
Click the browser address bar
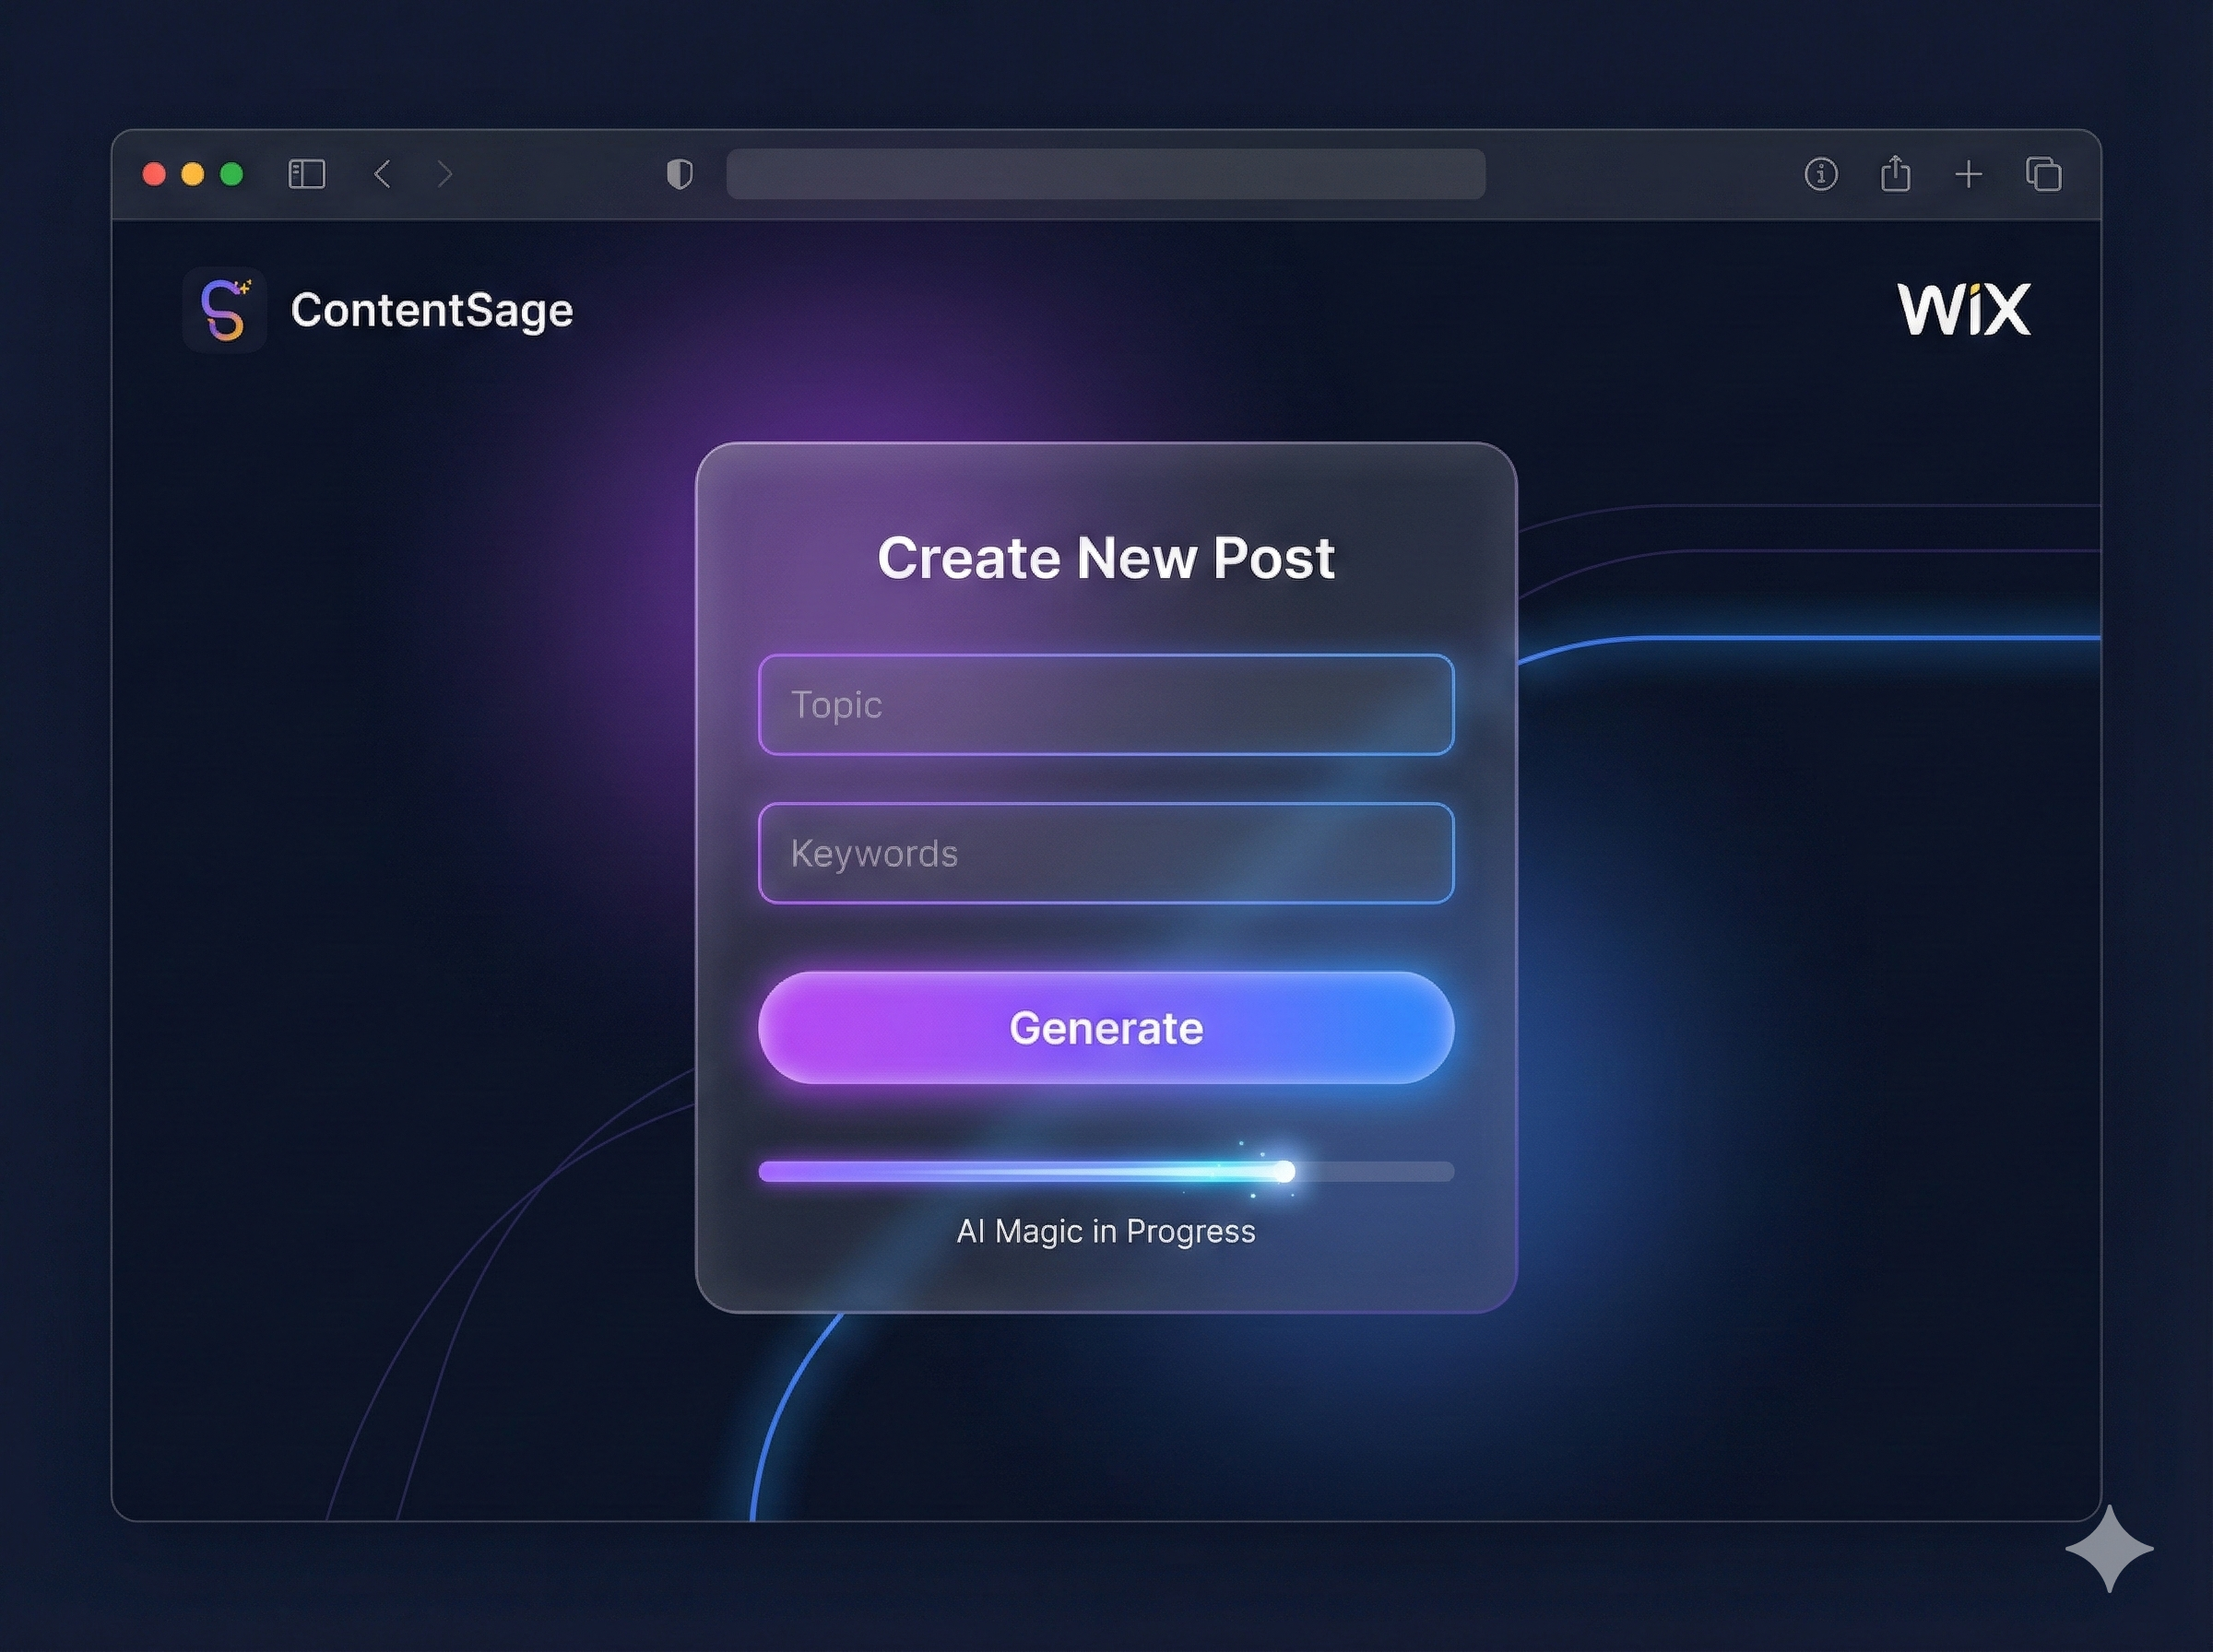click(1105, 174)
